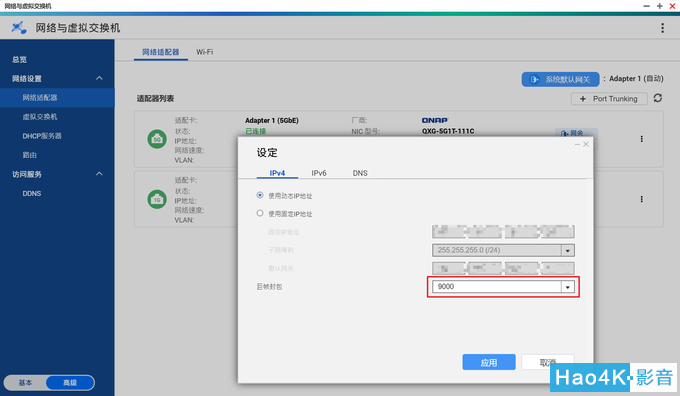
Task: Open the 子网掩码 dropdown arrow
Action: tap(567, 250)
